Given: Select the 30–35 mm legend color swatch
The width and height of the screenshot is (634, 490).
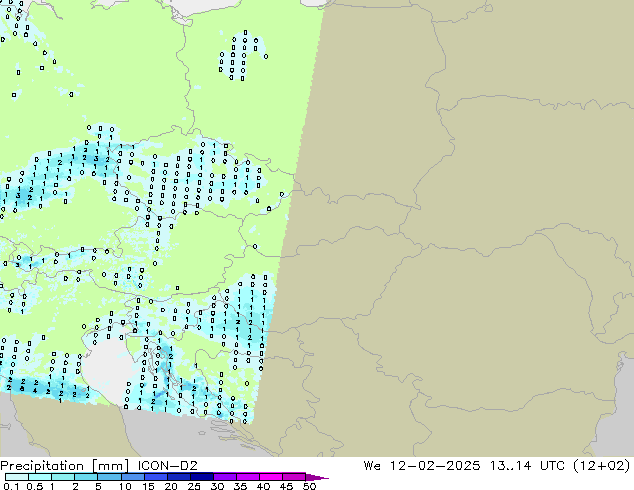Looking at the screenshot, I should coord(225,477).
